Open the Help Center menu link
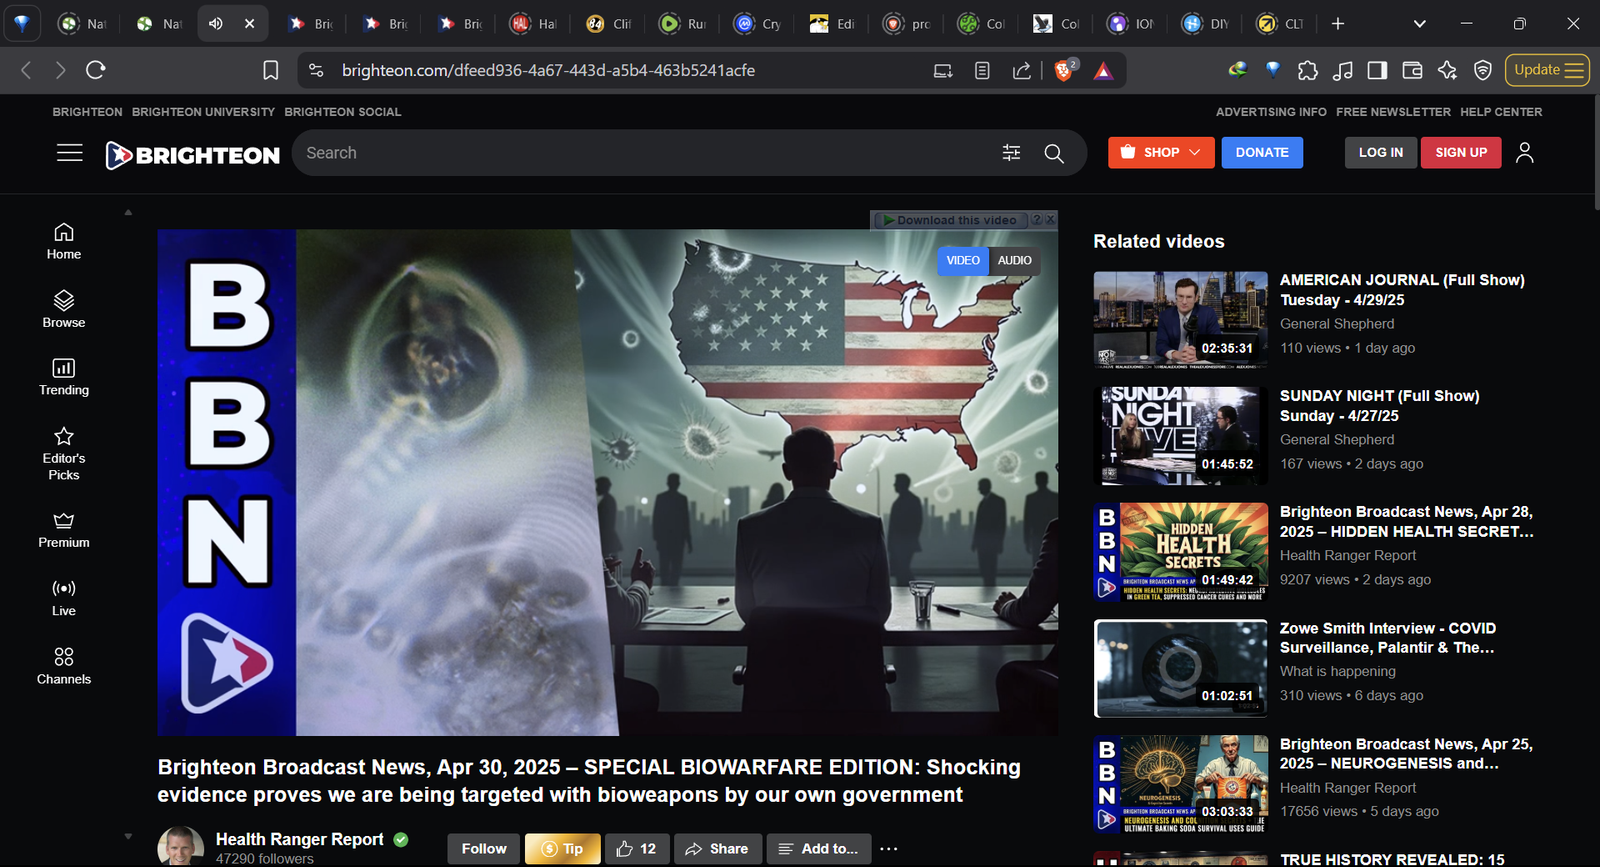This screenshot has height=867, width=1600. [1500, 112]
